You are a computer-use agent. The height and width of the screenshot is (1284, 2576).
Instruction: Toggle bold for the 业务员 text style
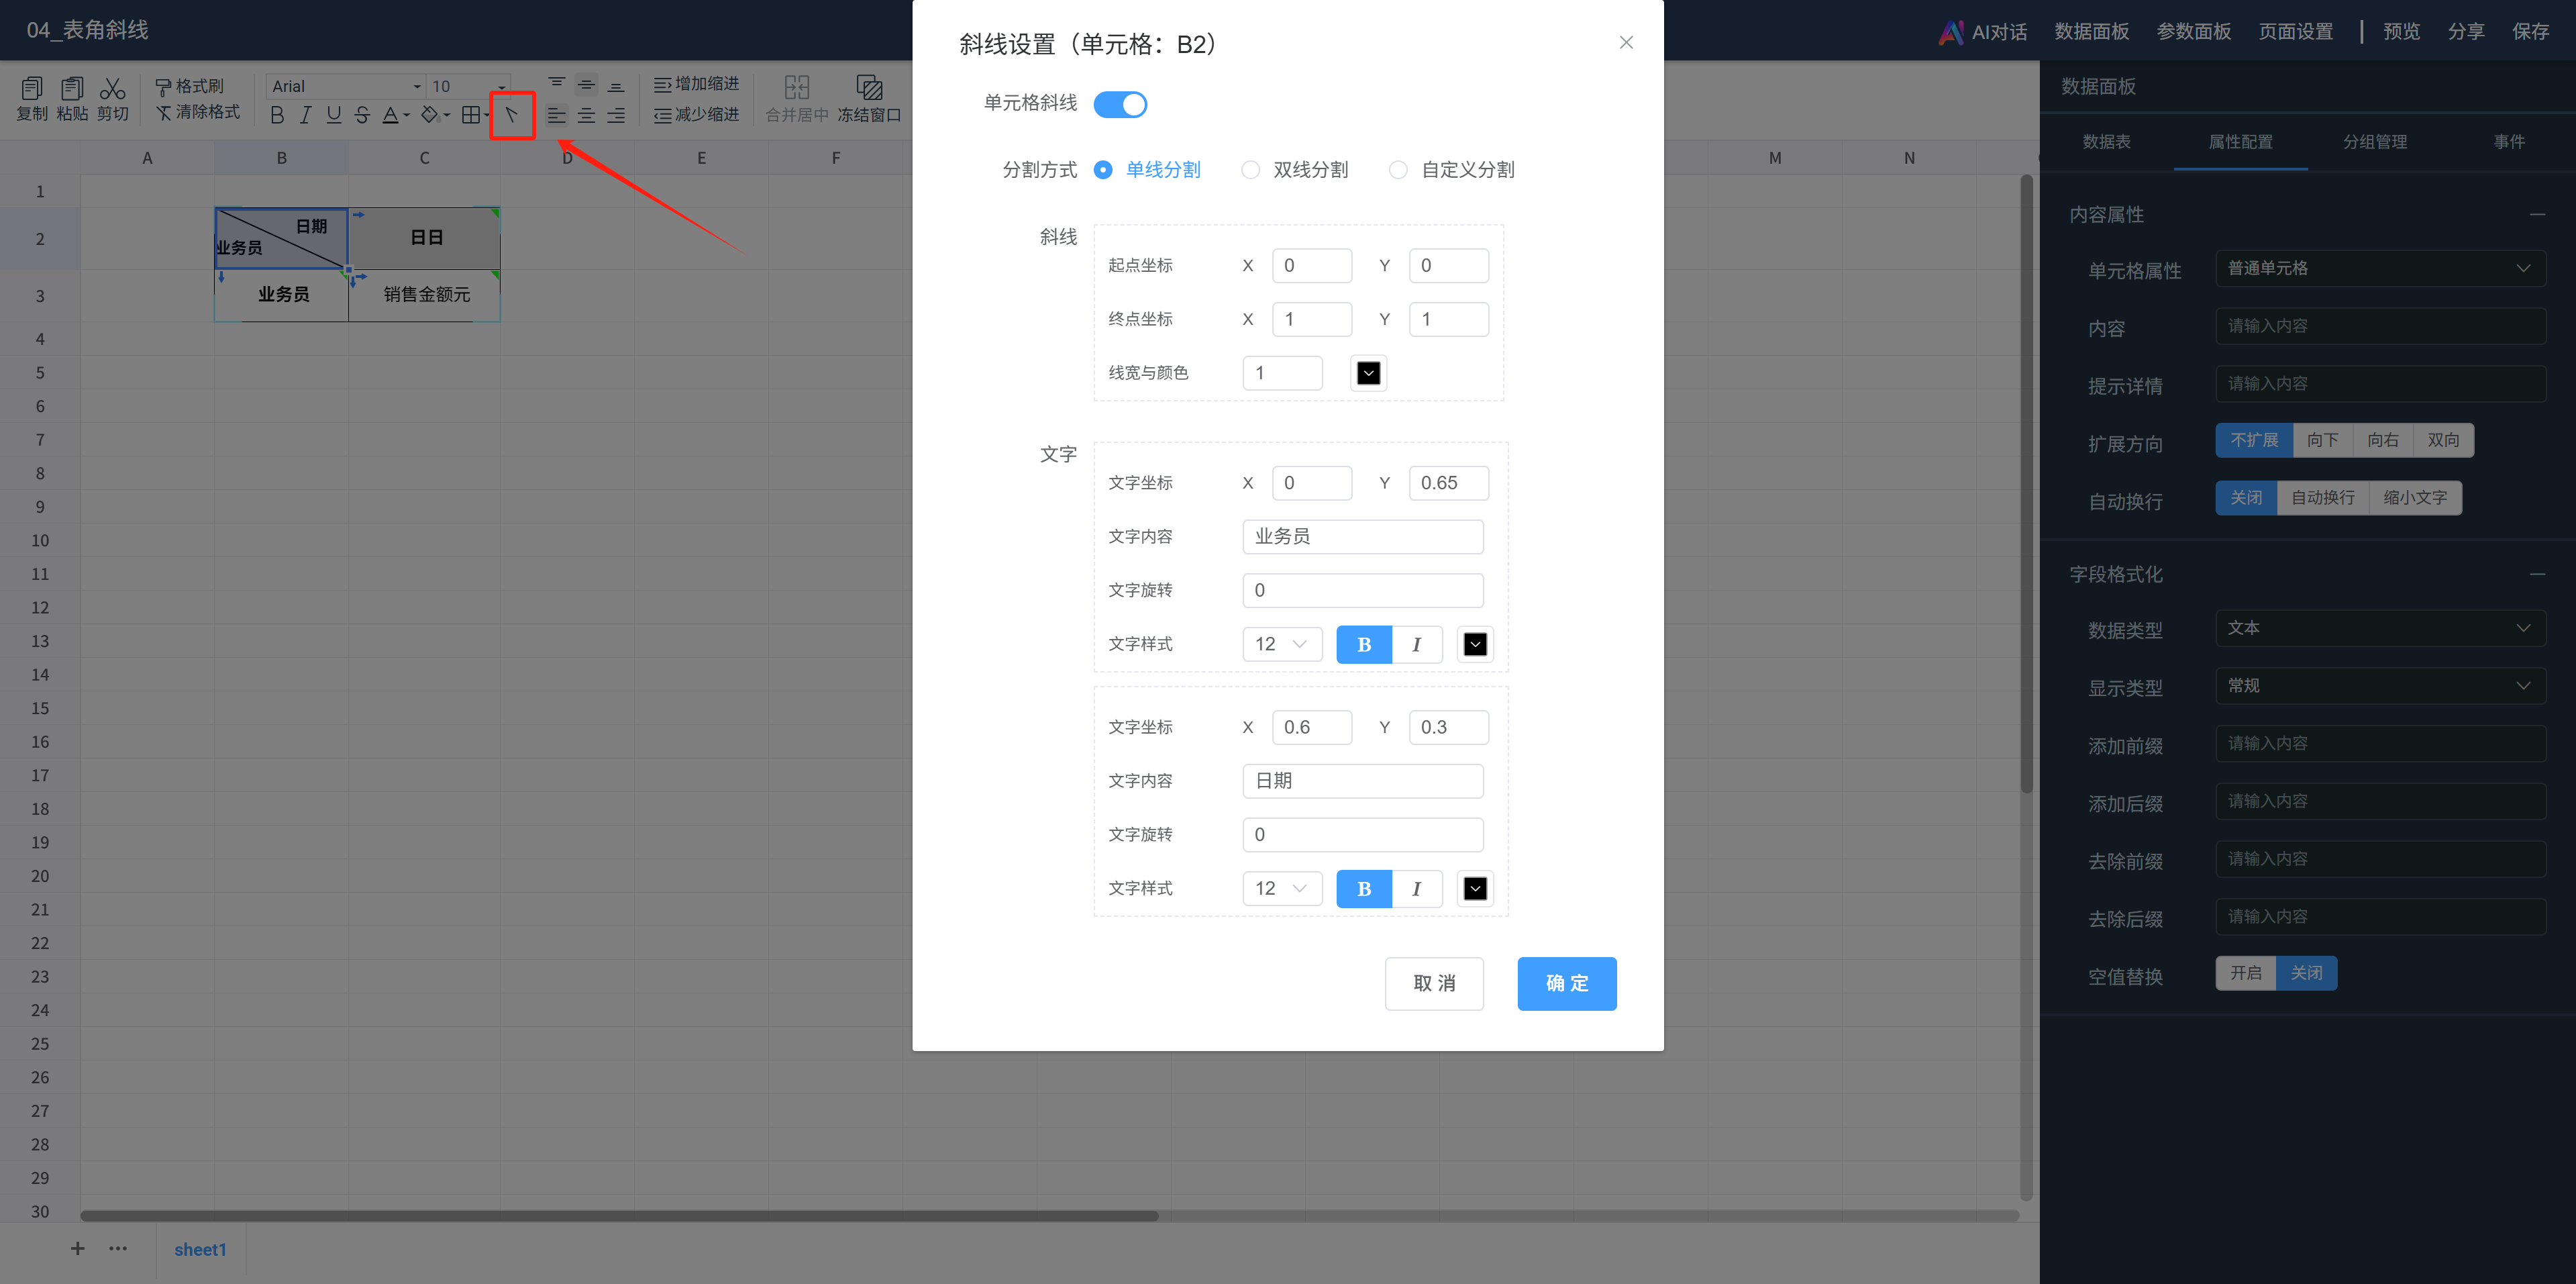[1363, 645]
